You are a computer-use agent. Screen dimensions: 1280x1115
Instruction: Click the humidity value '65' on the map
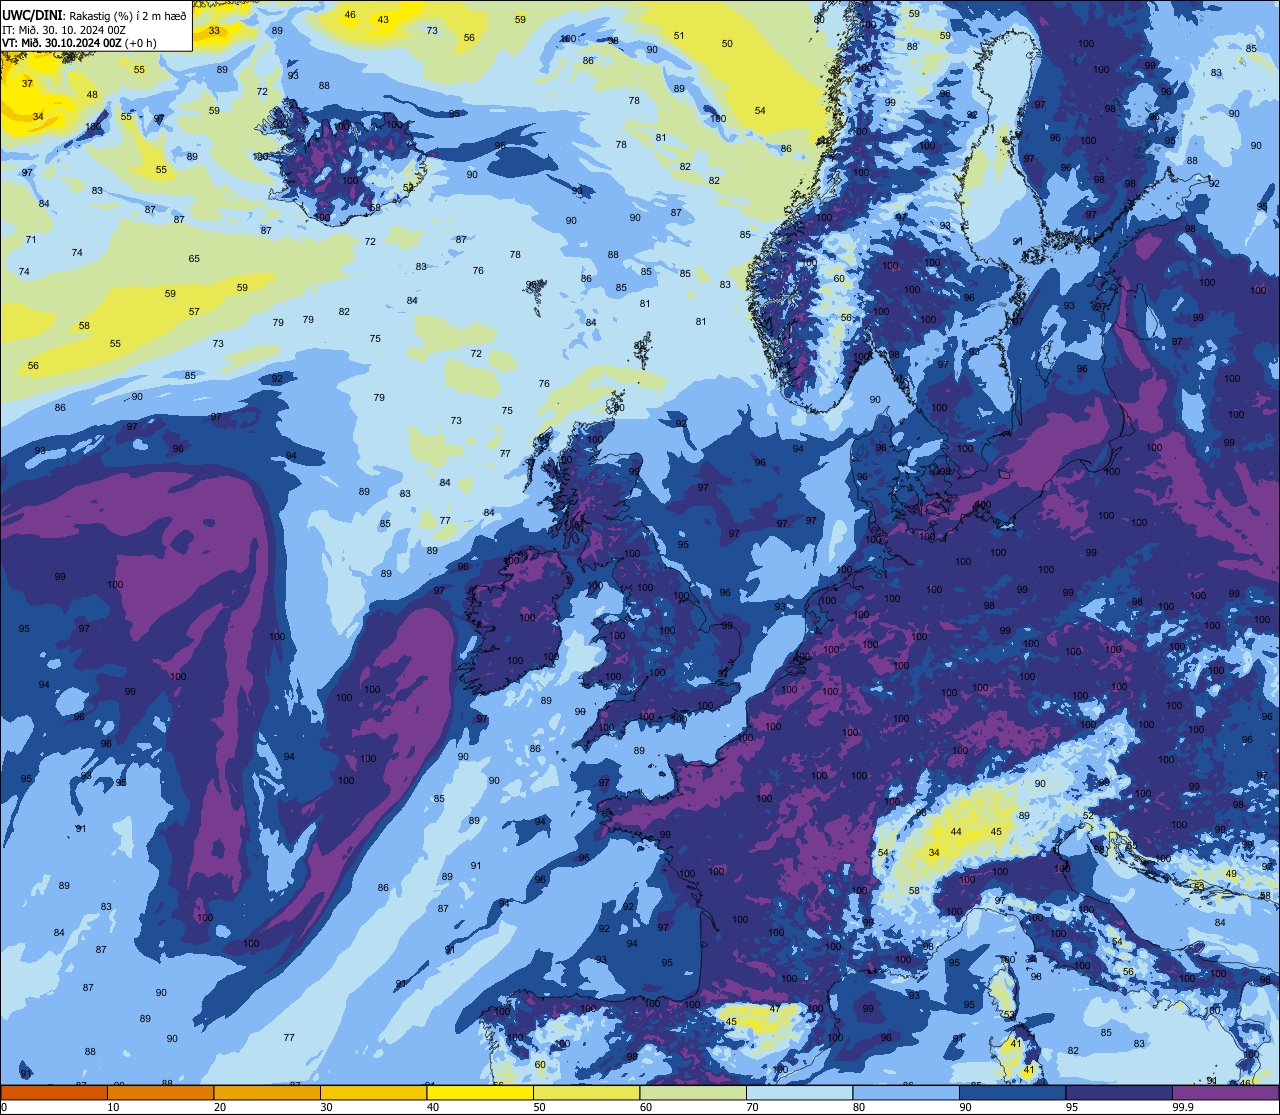[194, 258]
